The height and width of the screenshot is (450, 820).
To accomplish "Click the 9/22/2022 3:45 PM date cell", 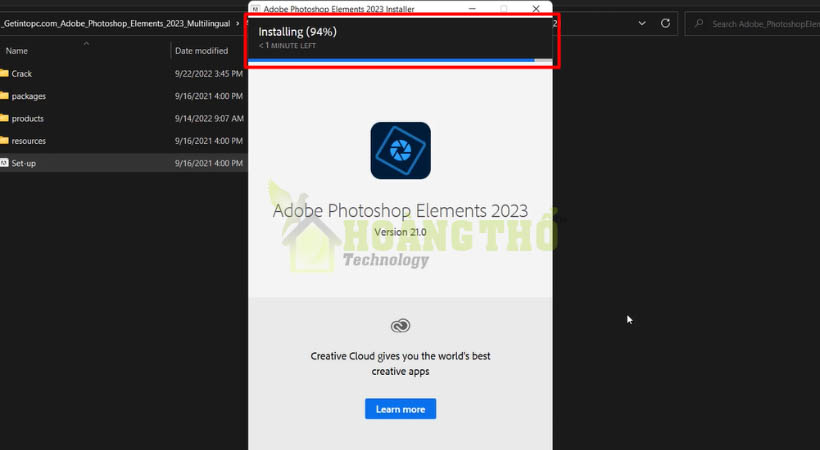I will [209, 74].
